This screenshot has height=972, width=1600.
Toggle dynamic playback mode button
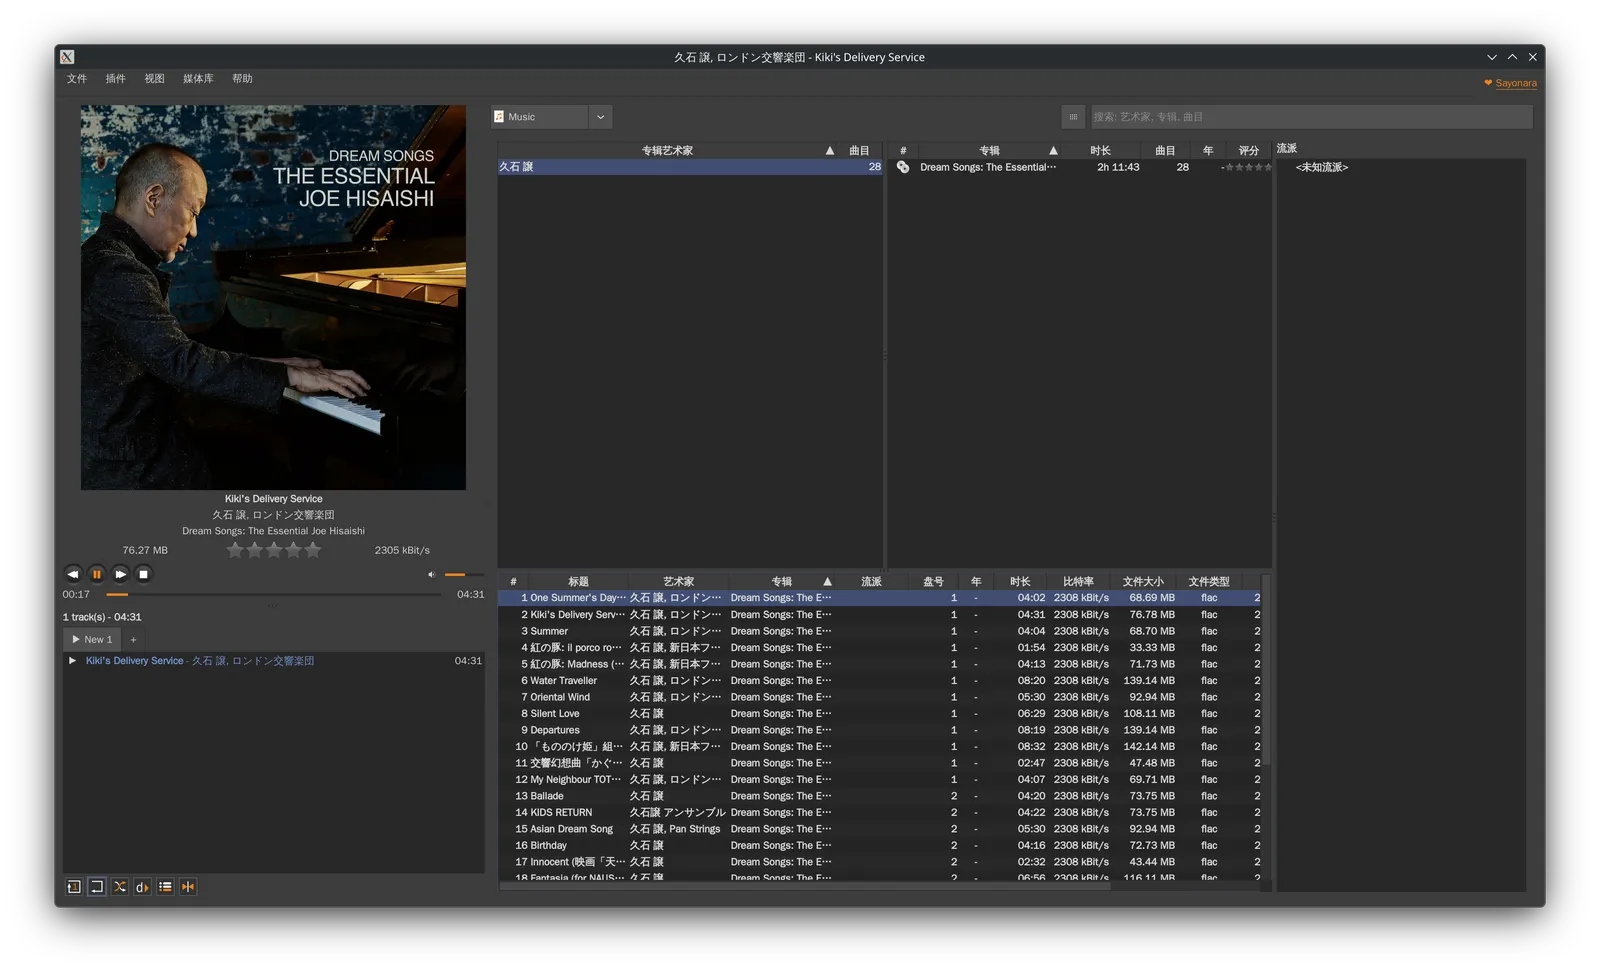[x=142, y=887]
